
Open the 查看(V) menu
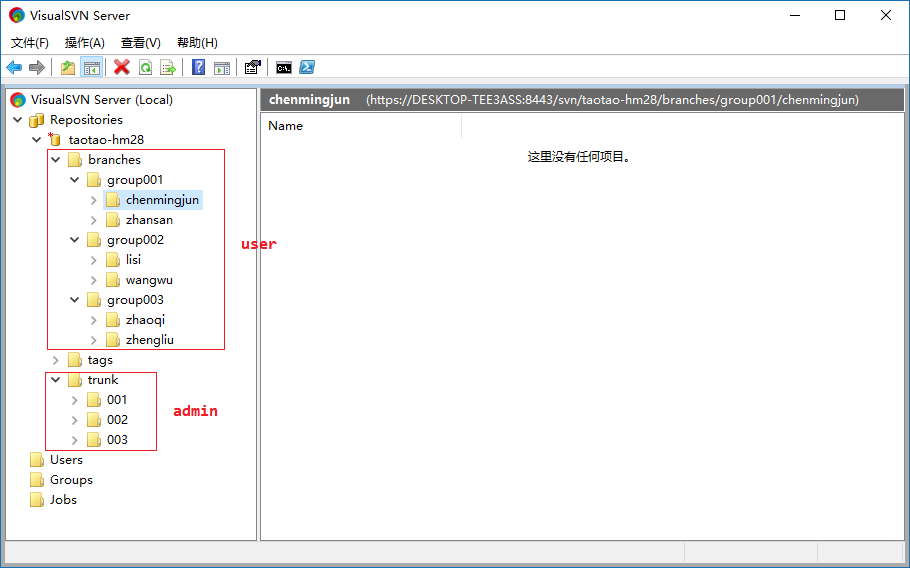point(140,43)
